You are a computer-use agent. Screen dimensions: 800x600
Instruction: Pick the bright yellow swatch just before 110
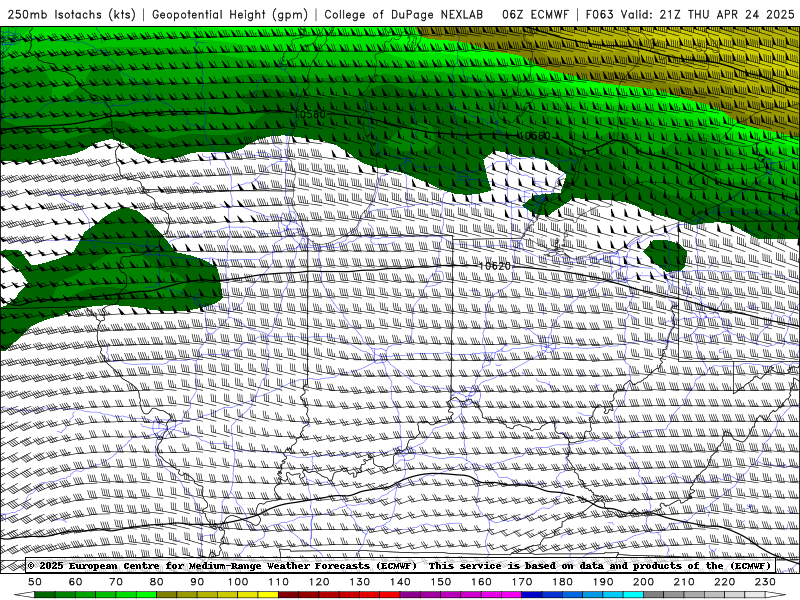[268, 595]
